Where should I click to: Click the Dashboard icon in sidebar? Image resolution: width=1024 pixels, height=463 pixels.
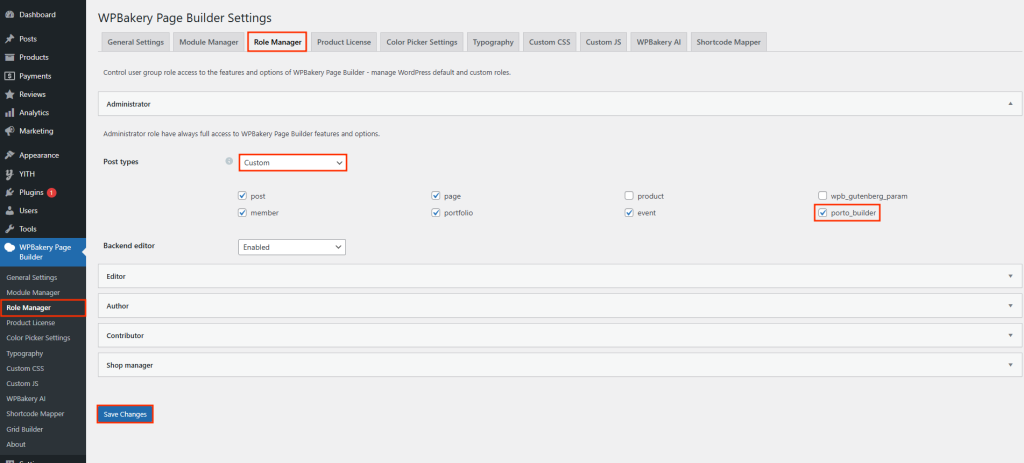9,15
